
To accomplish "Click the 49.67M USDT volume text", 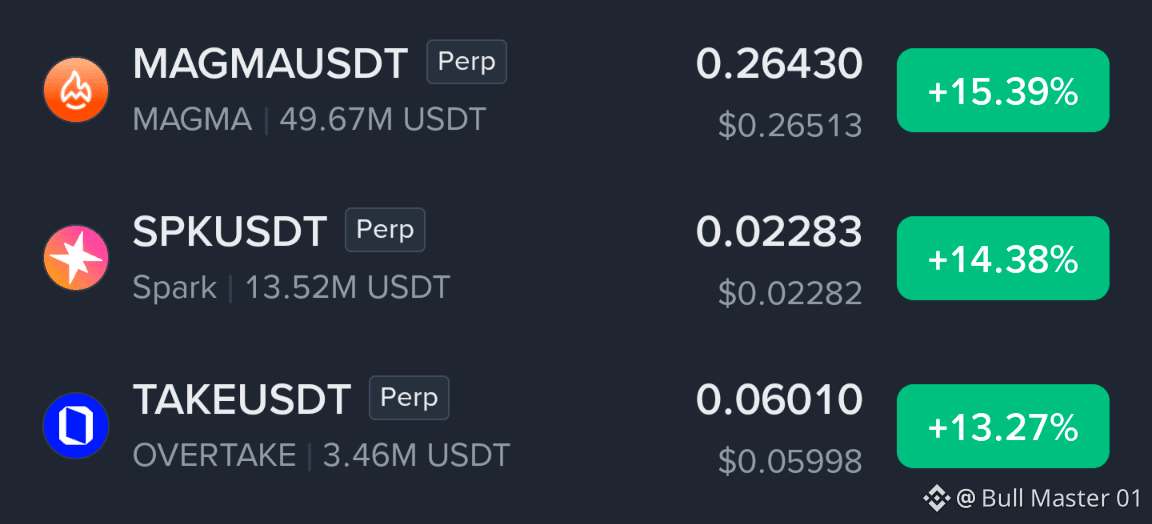I will [x=383, y=119].
